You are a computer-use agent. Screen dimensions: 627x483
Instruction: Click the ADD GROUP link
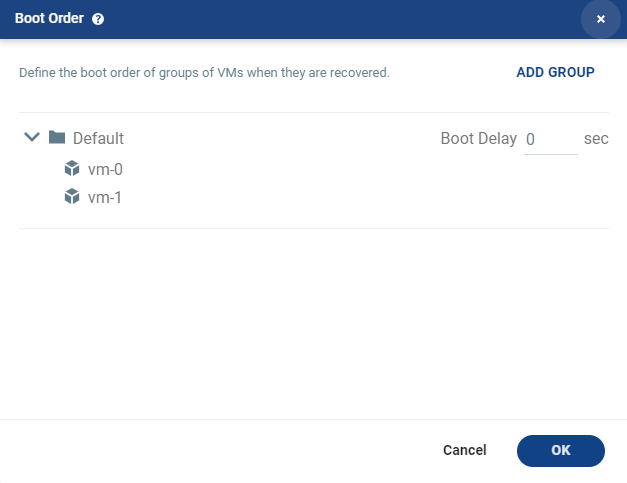555,72
